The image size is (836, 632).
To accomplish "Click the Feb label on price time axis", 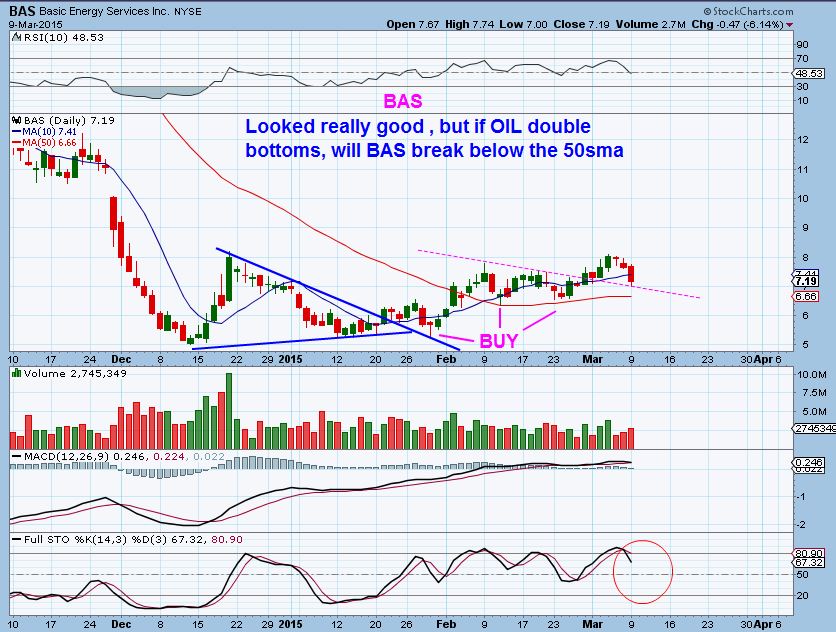I will coord(446,359).
